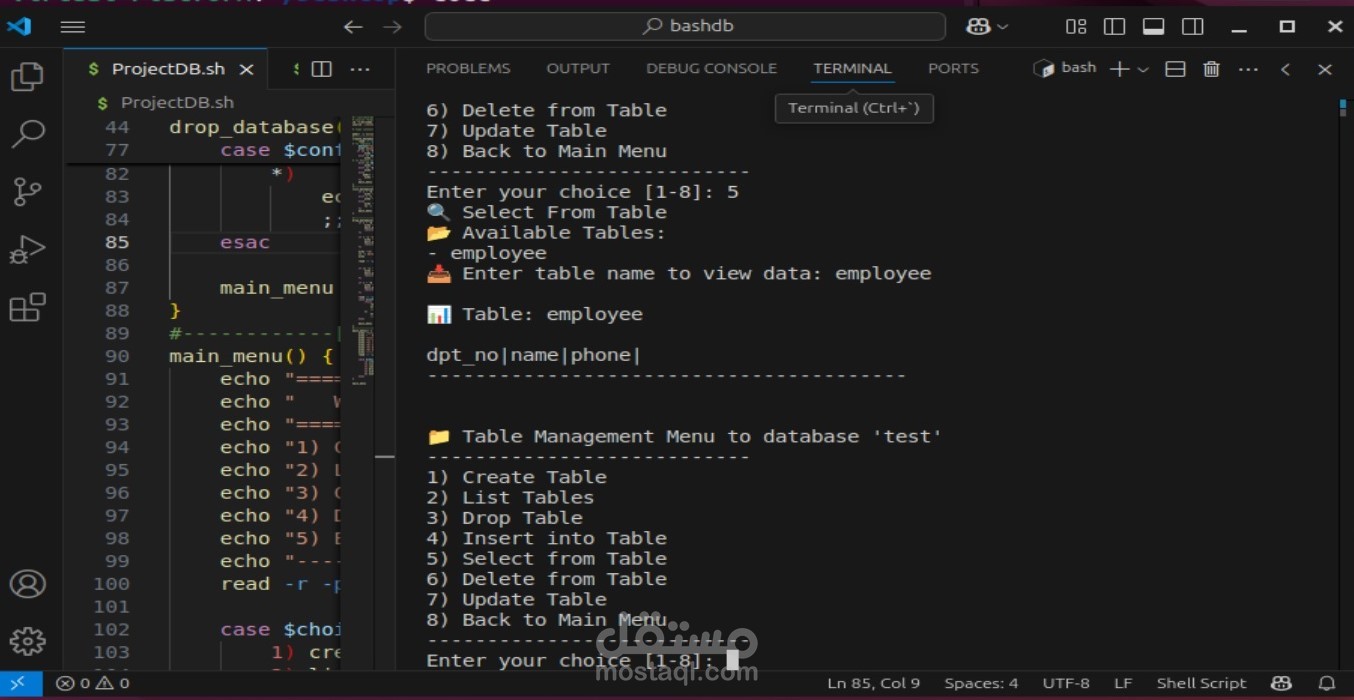Switch to ProjectDB.sh editor tab
1354x700 pixels.
[168, 69]
